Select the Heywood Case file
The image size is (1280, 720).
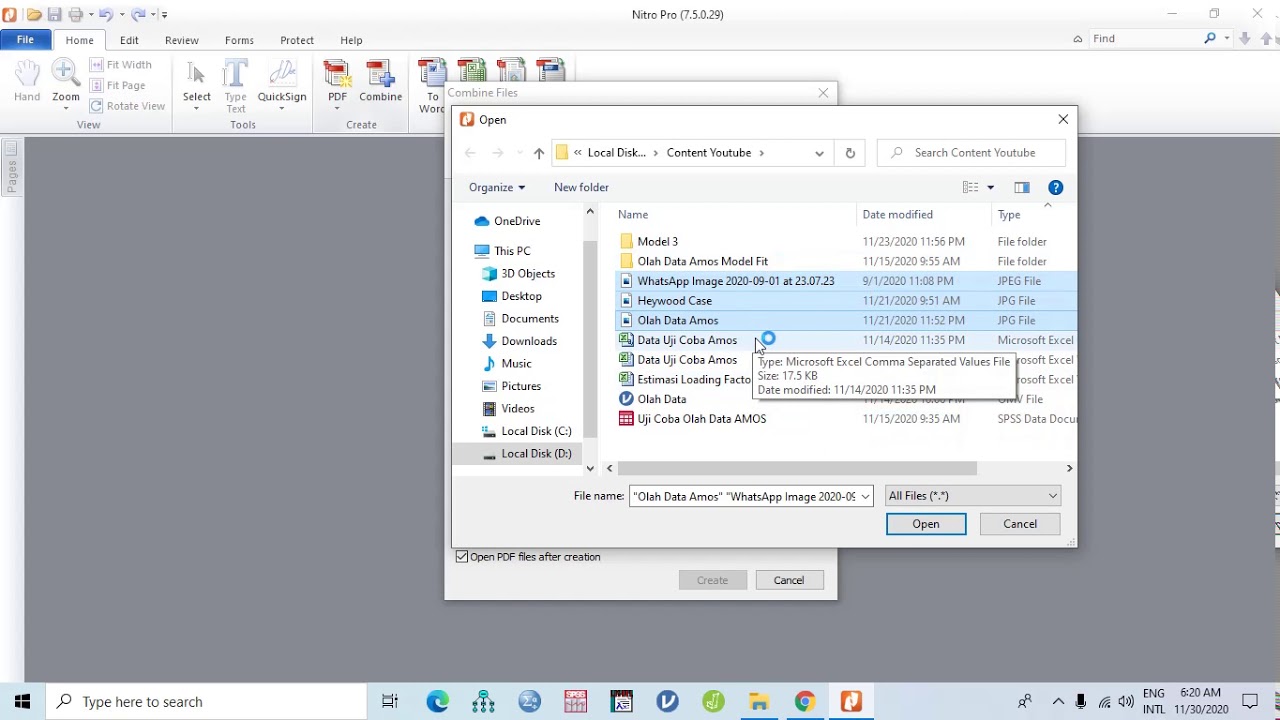pos(845,300)
